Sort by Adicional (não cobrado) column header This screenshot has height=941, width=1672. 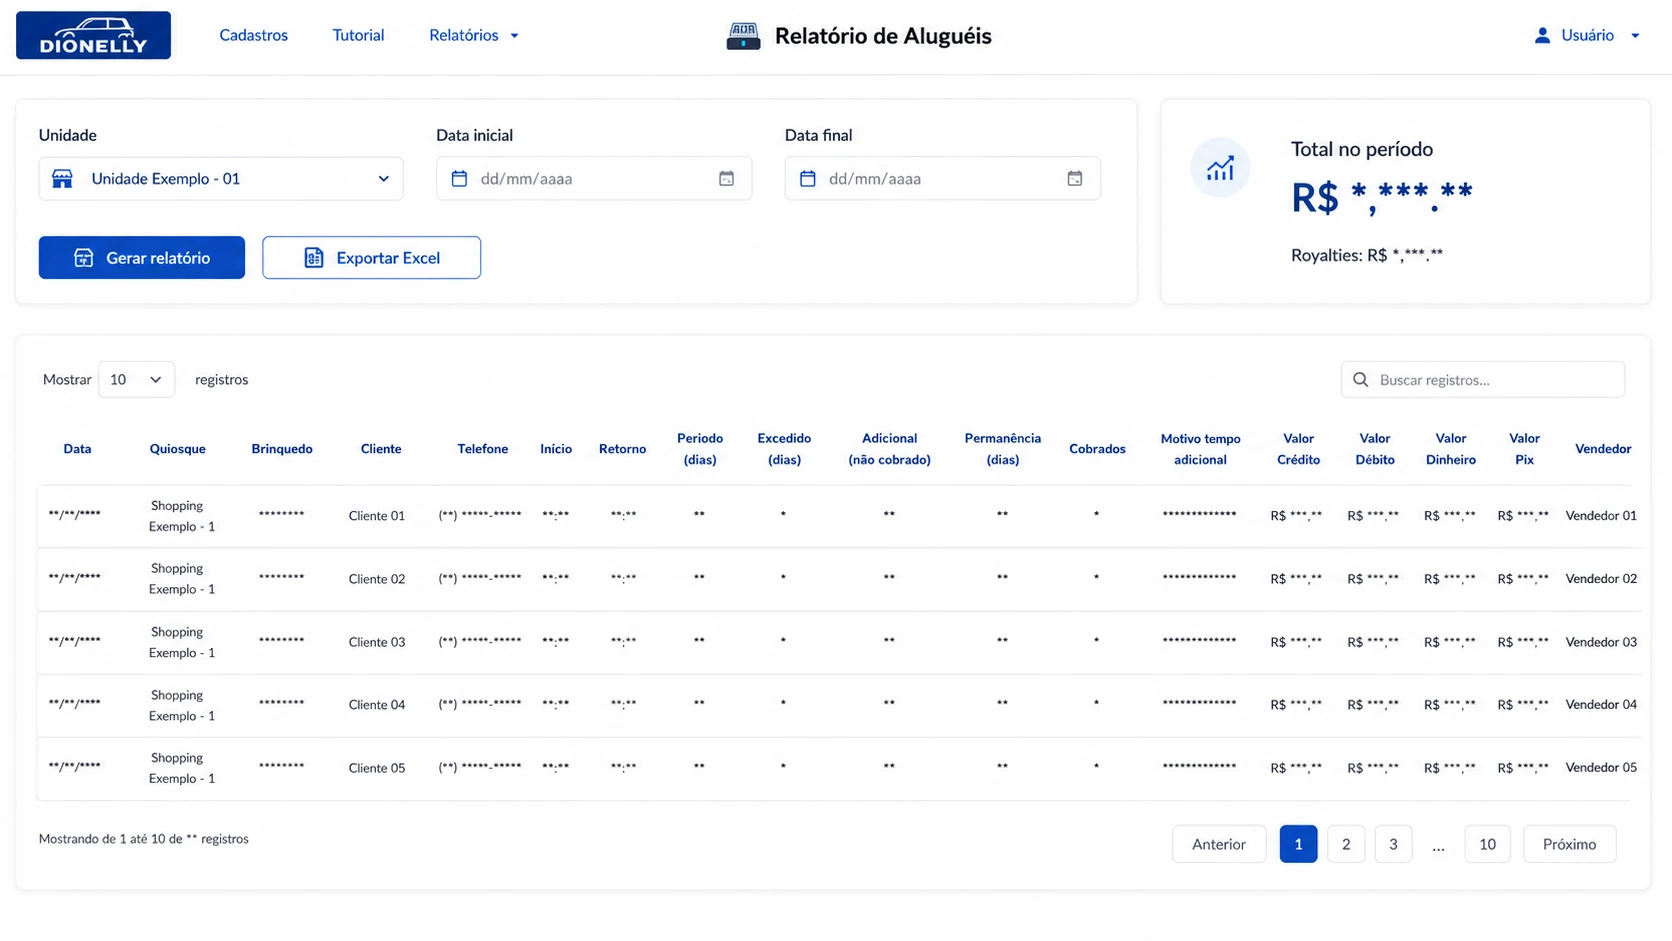click(889, 449)
